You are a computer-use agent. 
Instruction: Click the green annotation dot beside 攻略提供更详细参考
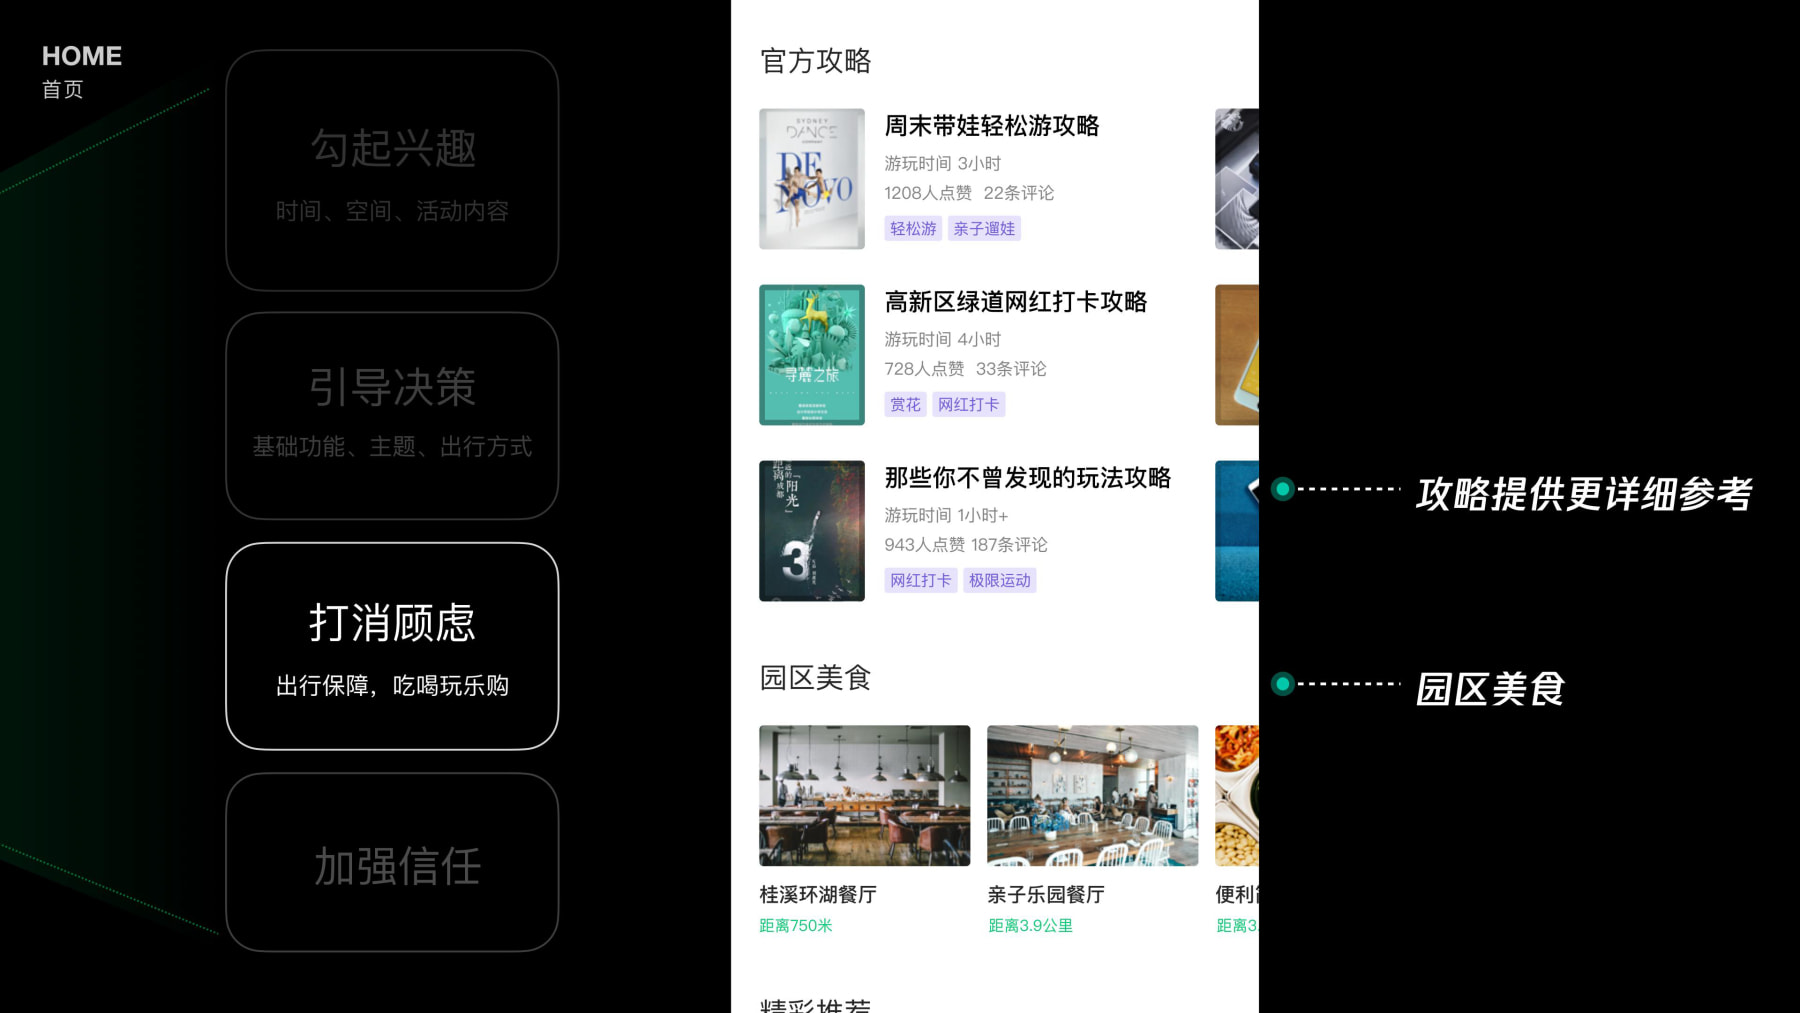pyautogui.click(x=1281, y=489)
